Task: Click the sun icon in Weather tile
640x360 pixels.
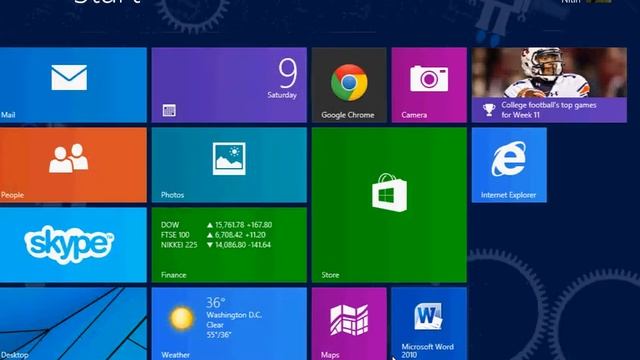Action: pos(181,318)
